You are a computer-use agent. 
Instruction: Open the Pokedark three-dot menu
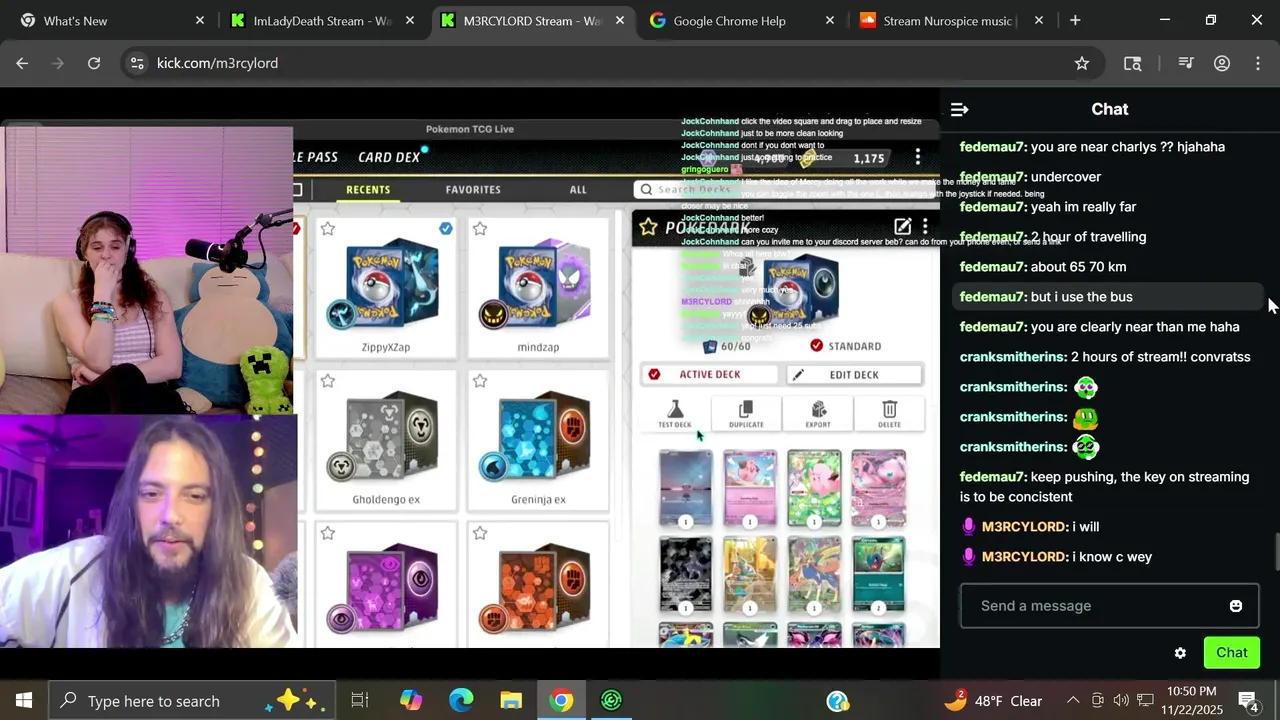coord(925,226)
